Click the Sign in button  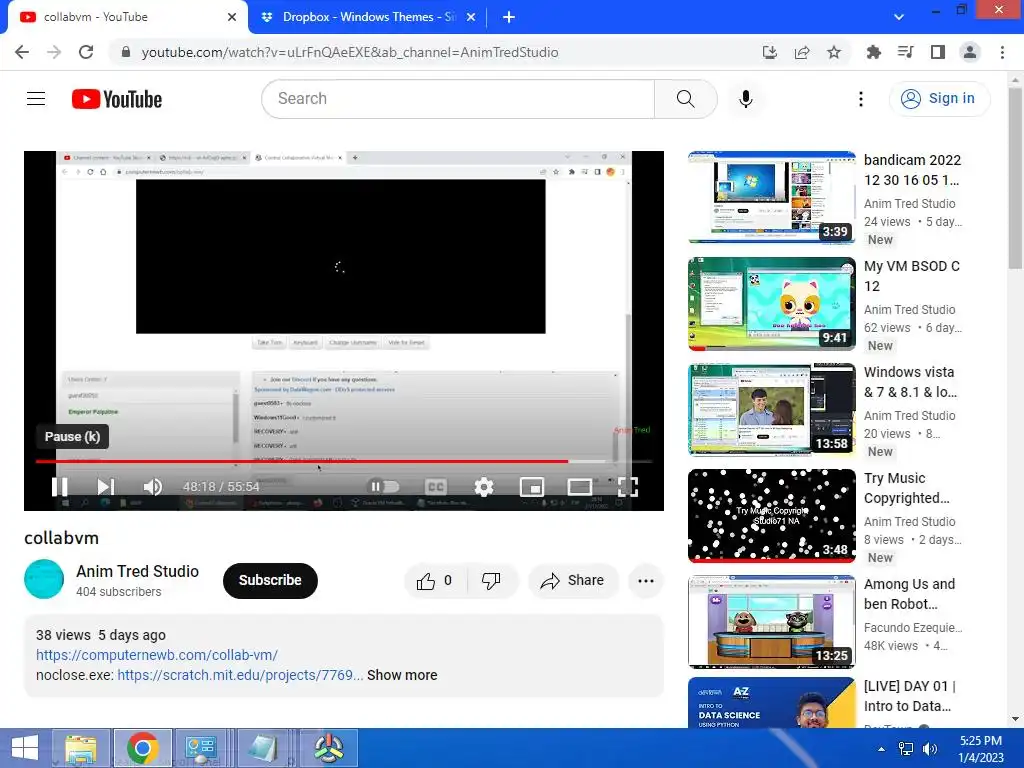[x=939, y=99]
